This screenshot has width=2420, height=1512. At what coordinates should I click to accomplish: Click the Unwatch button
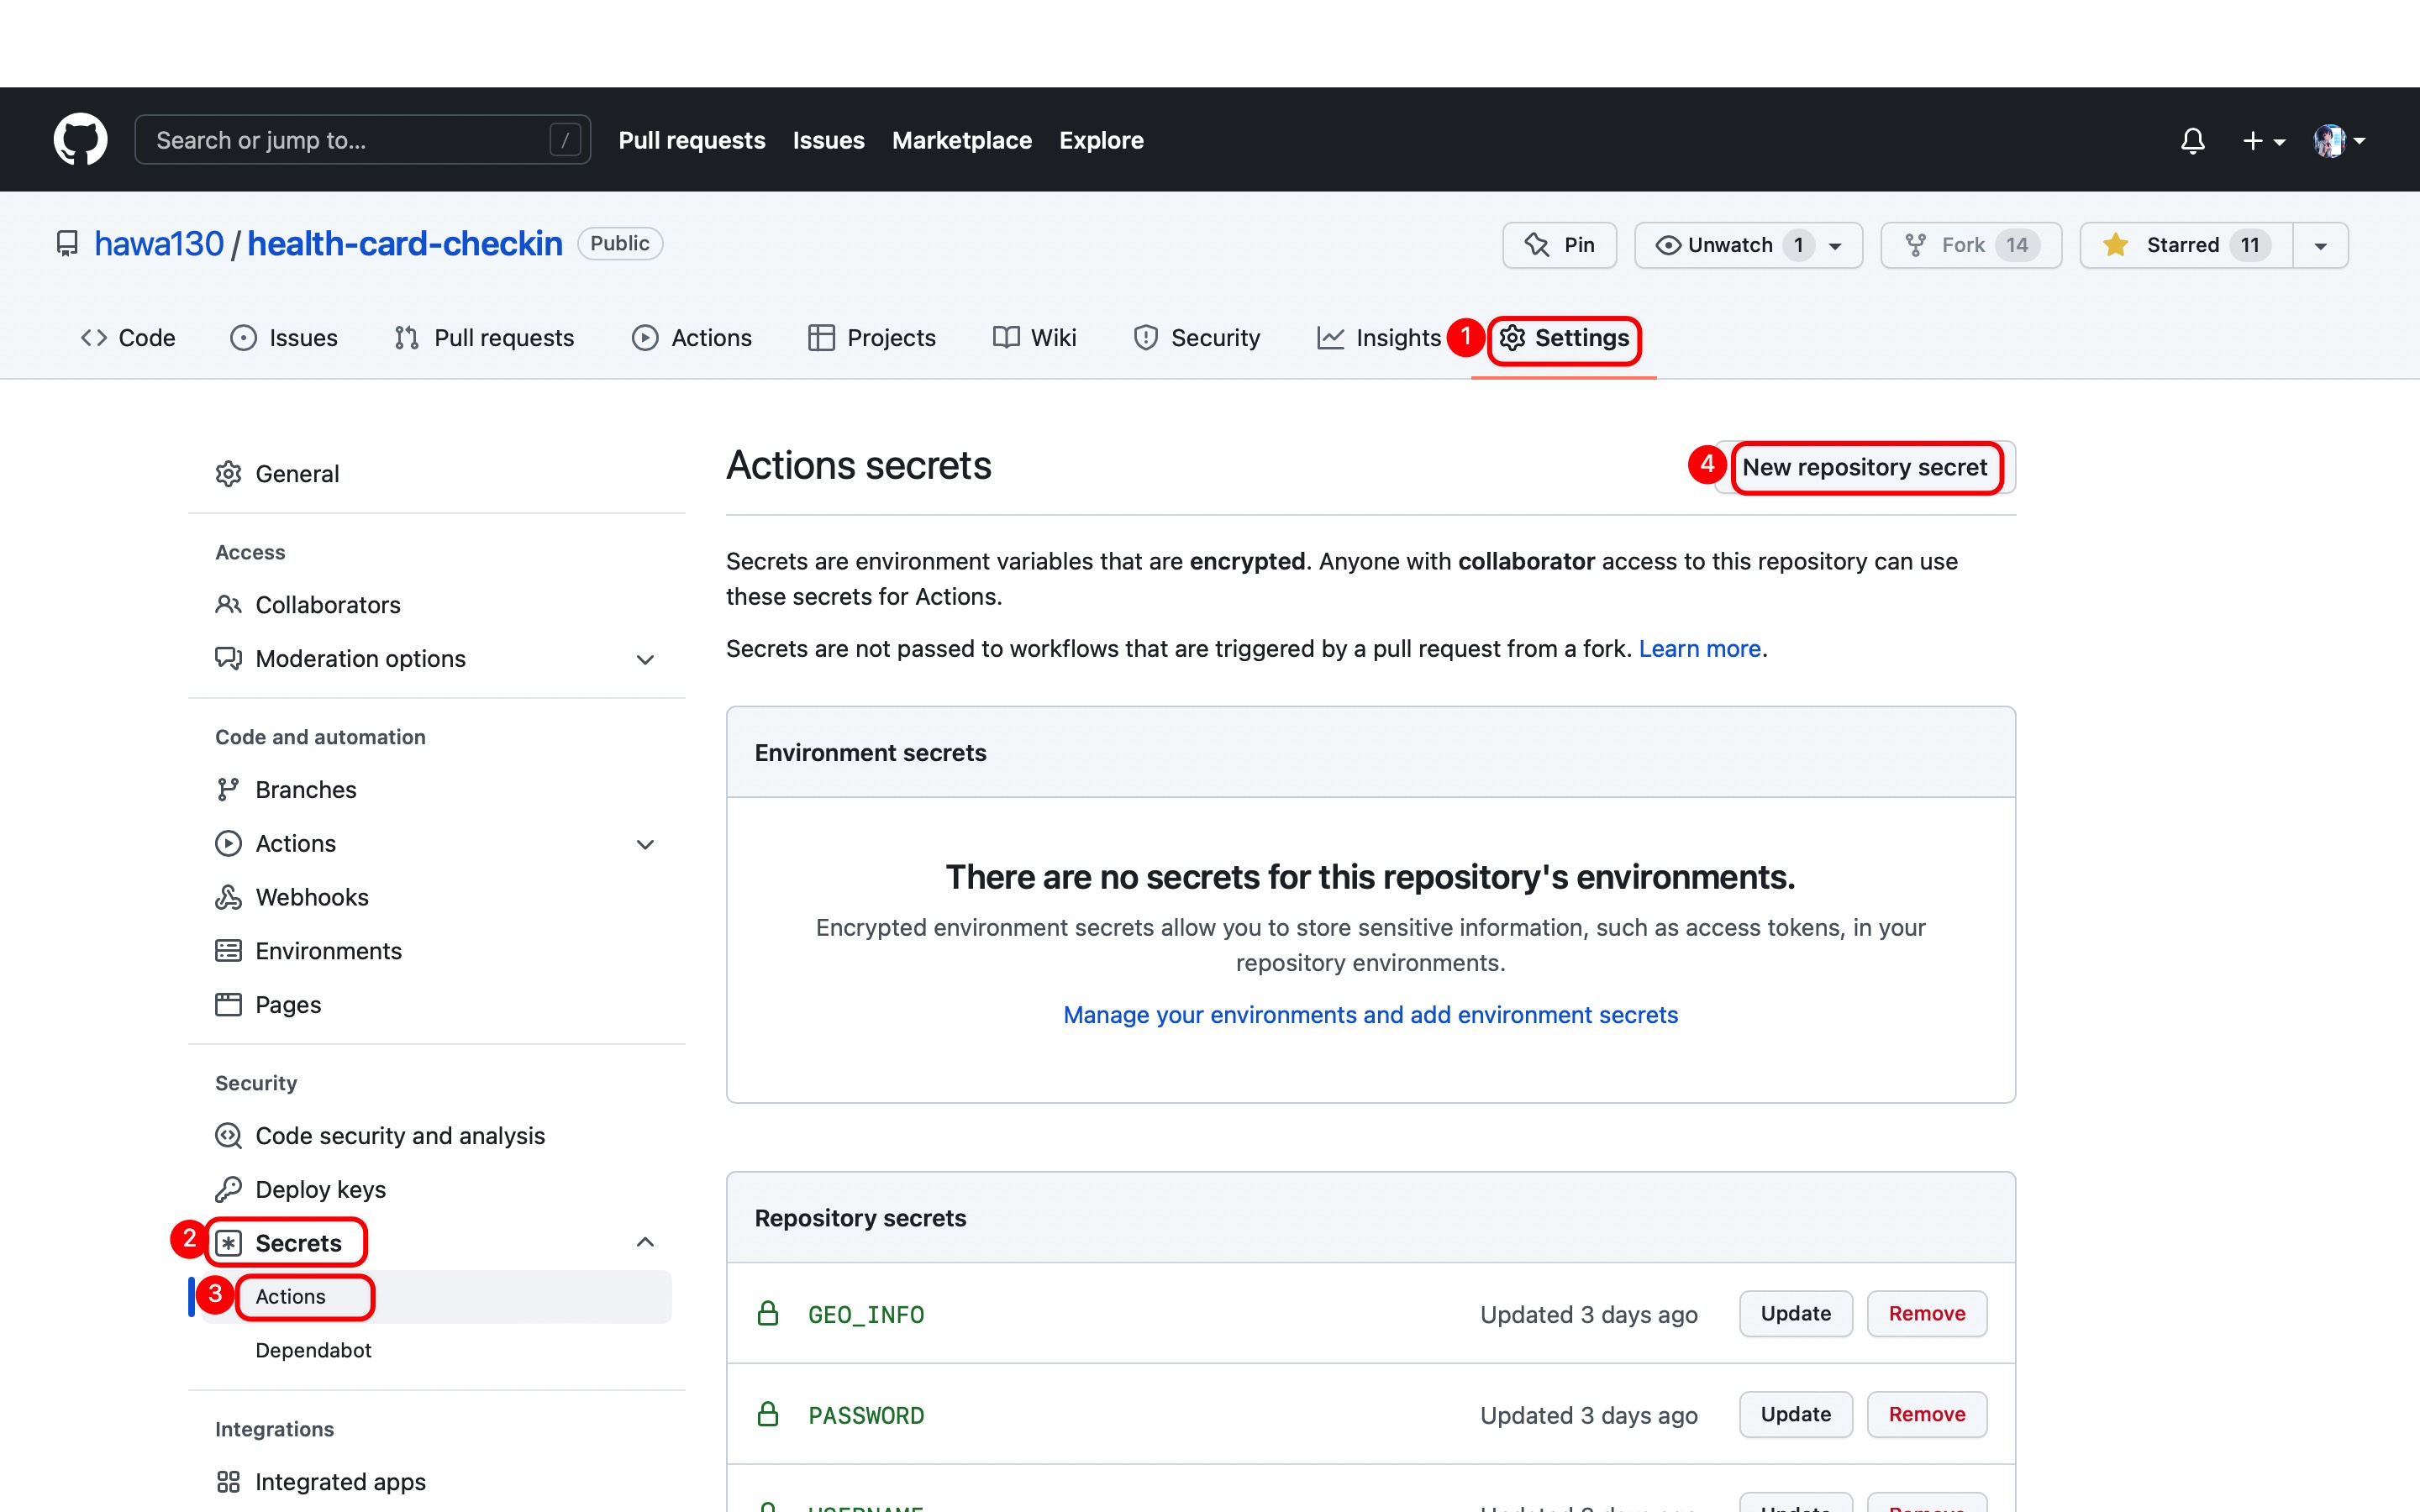1748,245
